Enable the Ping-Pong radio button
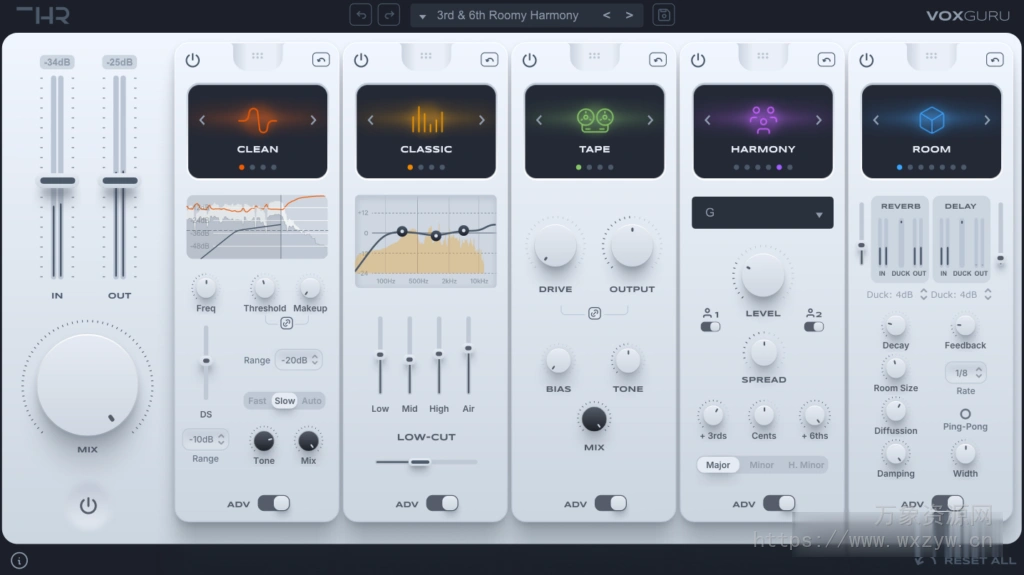The image size is (1024, 575). 965,414
